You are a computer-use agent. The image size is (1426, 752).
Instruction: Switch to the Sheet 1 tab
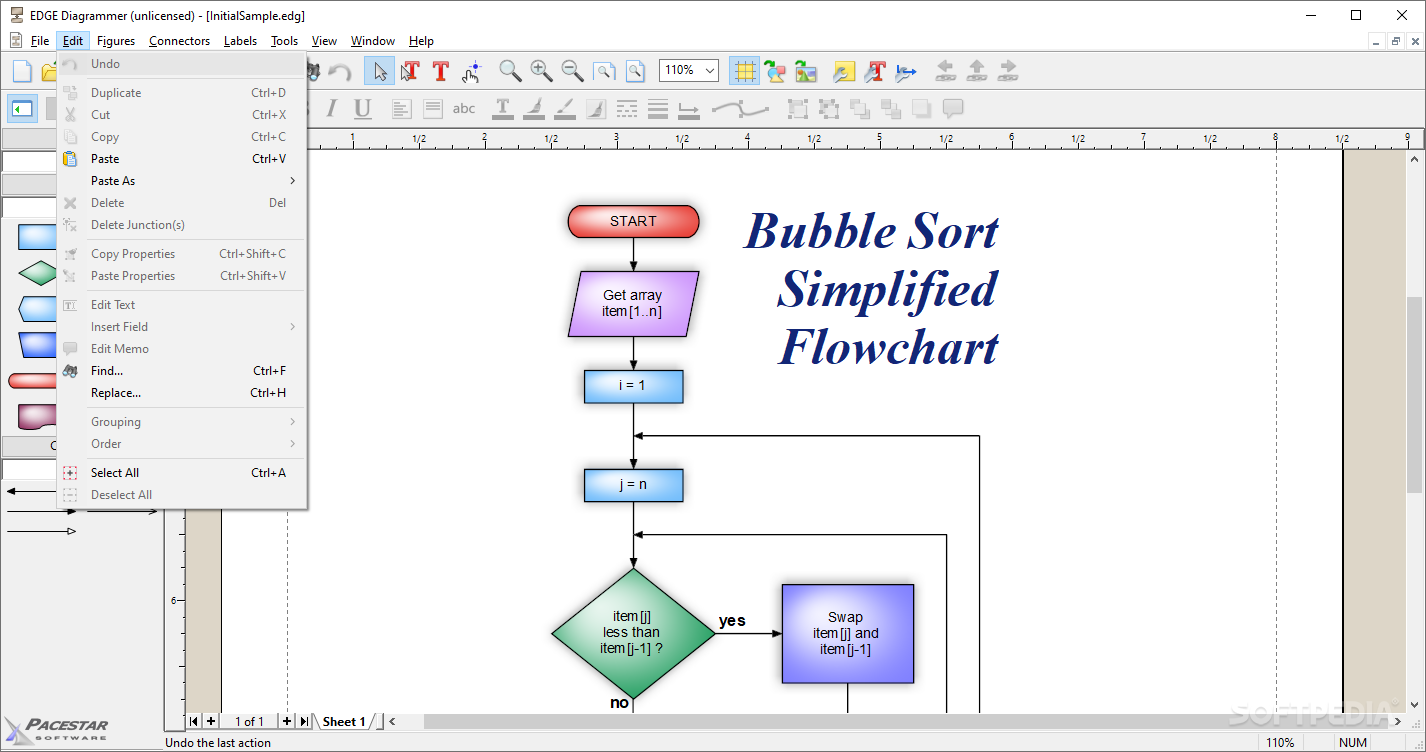point(344,721)
